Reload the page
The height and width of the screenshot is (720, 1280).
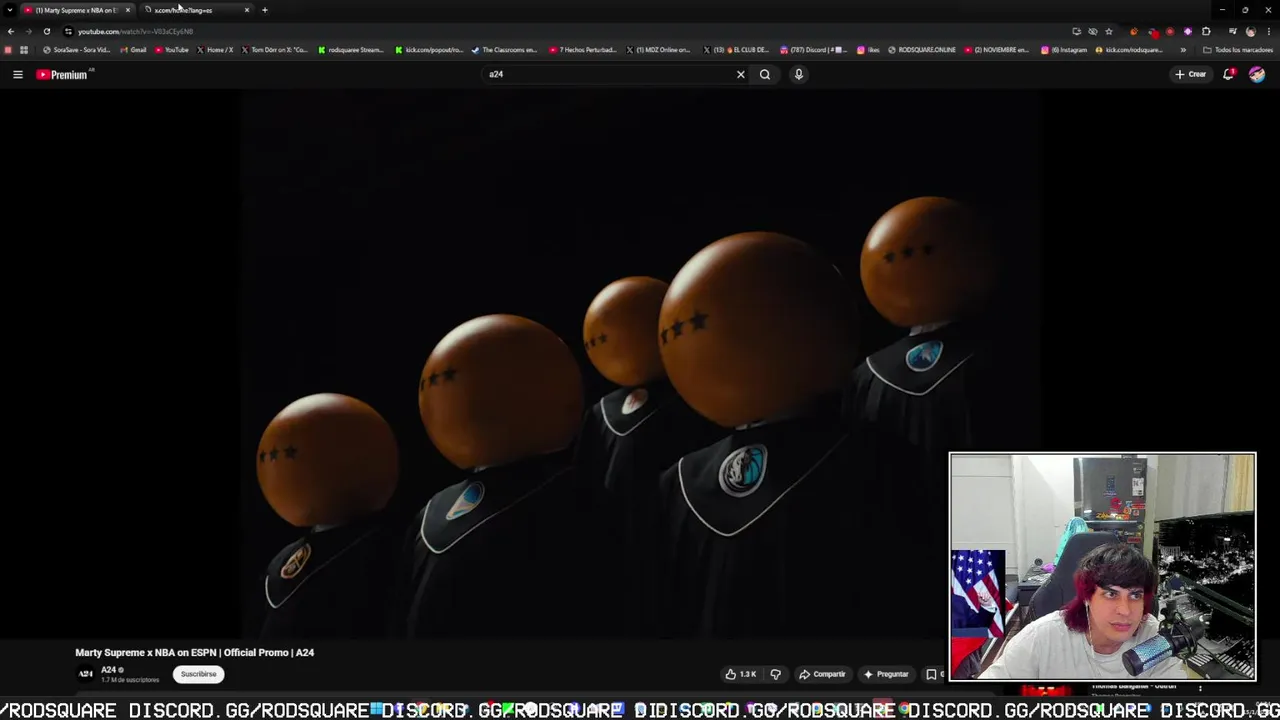pyautogui.click(x=46, y=31)
